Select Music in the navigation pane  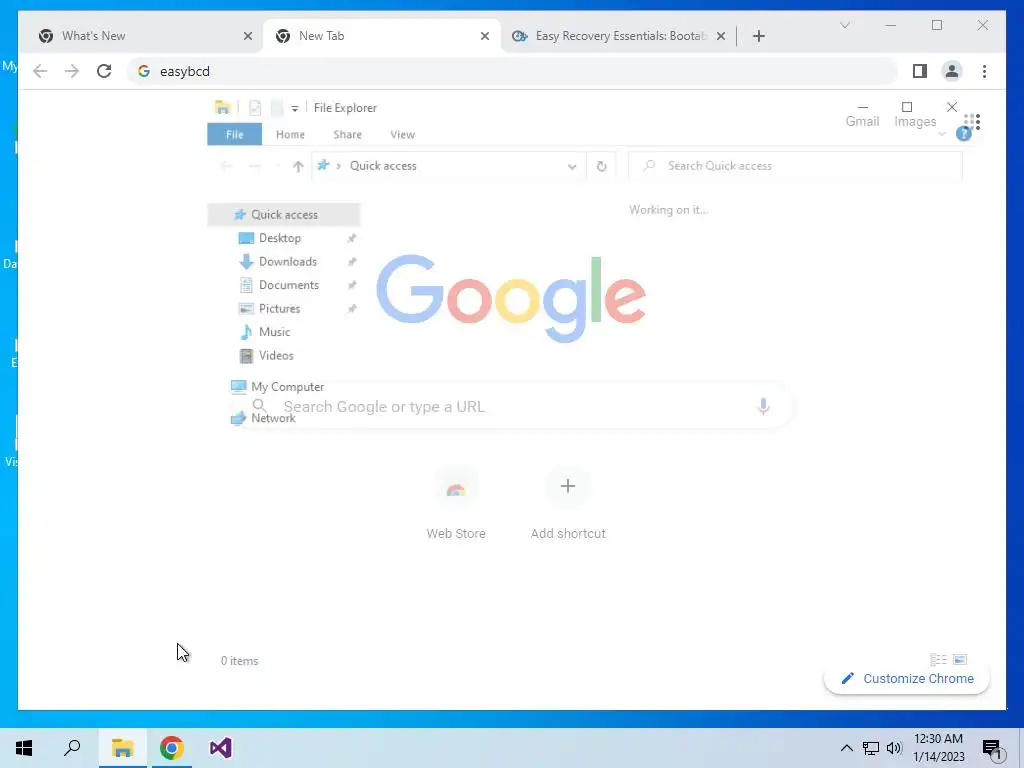(274, 332)
